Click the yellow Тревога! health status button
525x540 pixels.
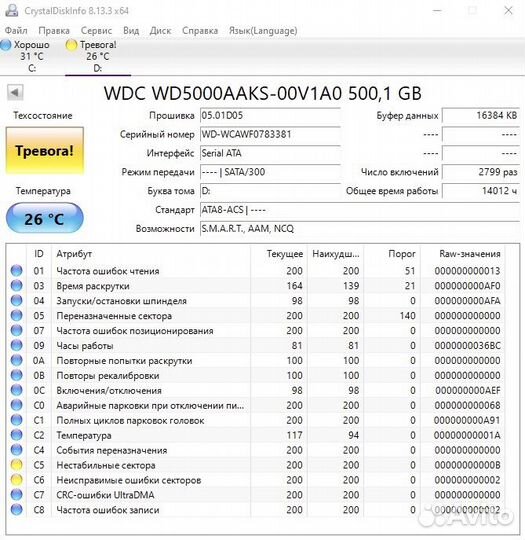(x=44, y=150)
